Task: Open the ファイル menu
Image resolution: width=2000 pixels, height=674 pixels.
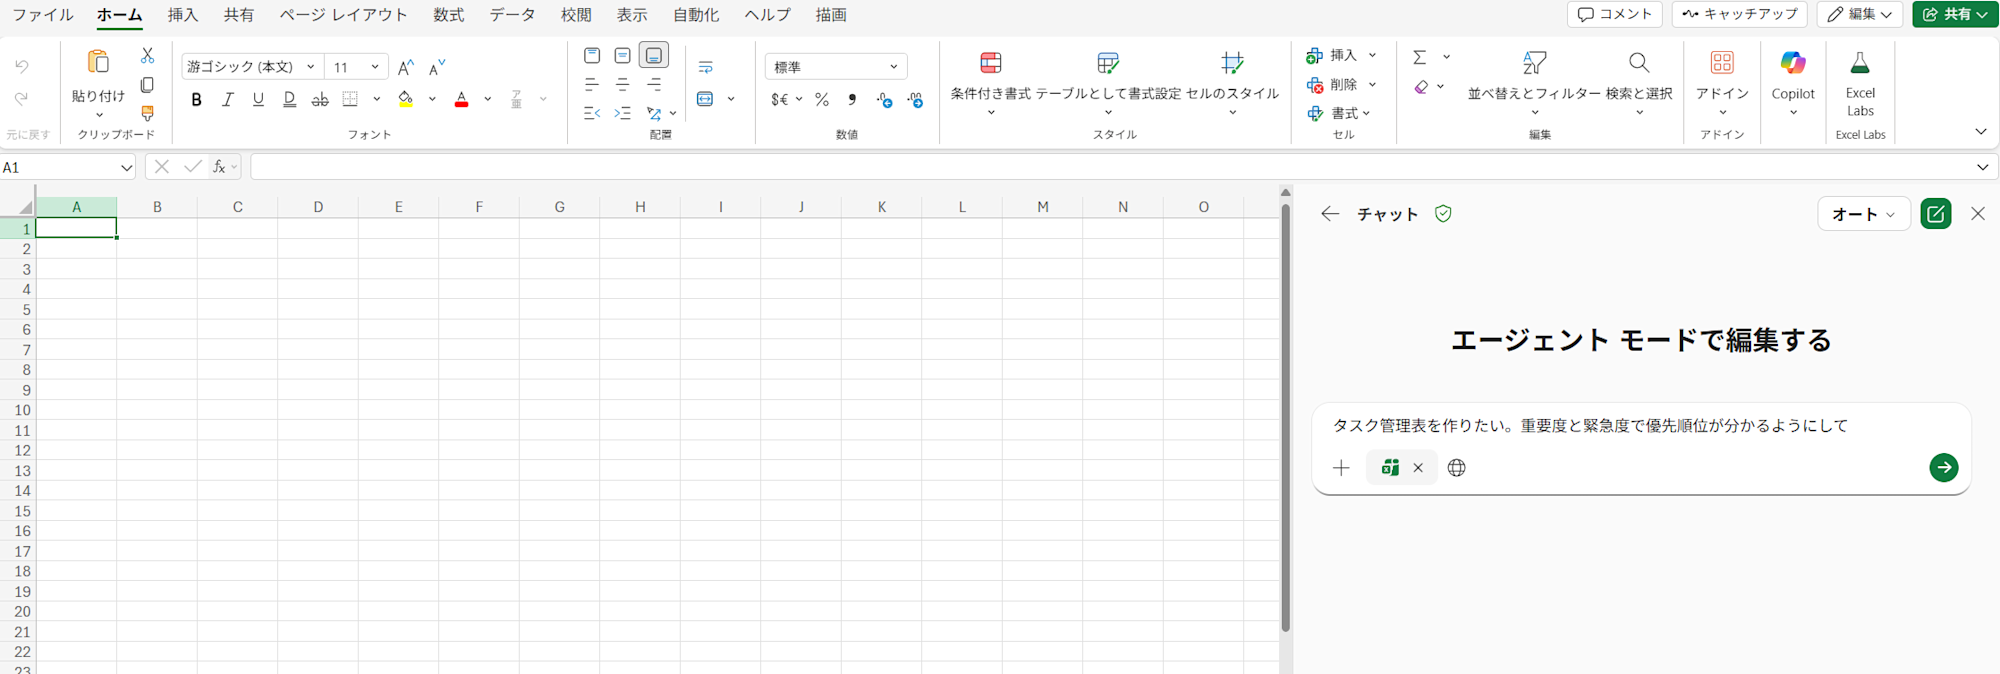Action: point(42,15)
